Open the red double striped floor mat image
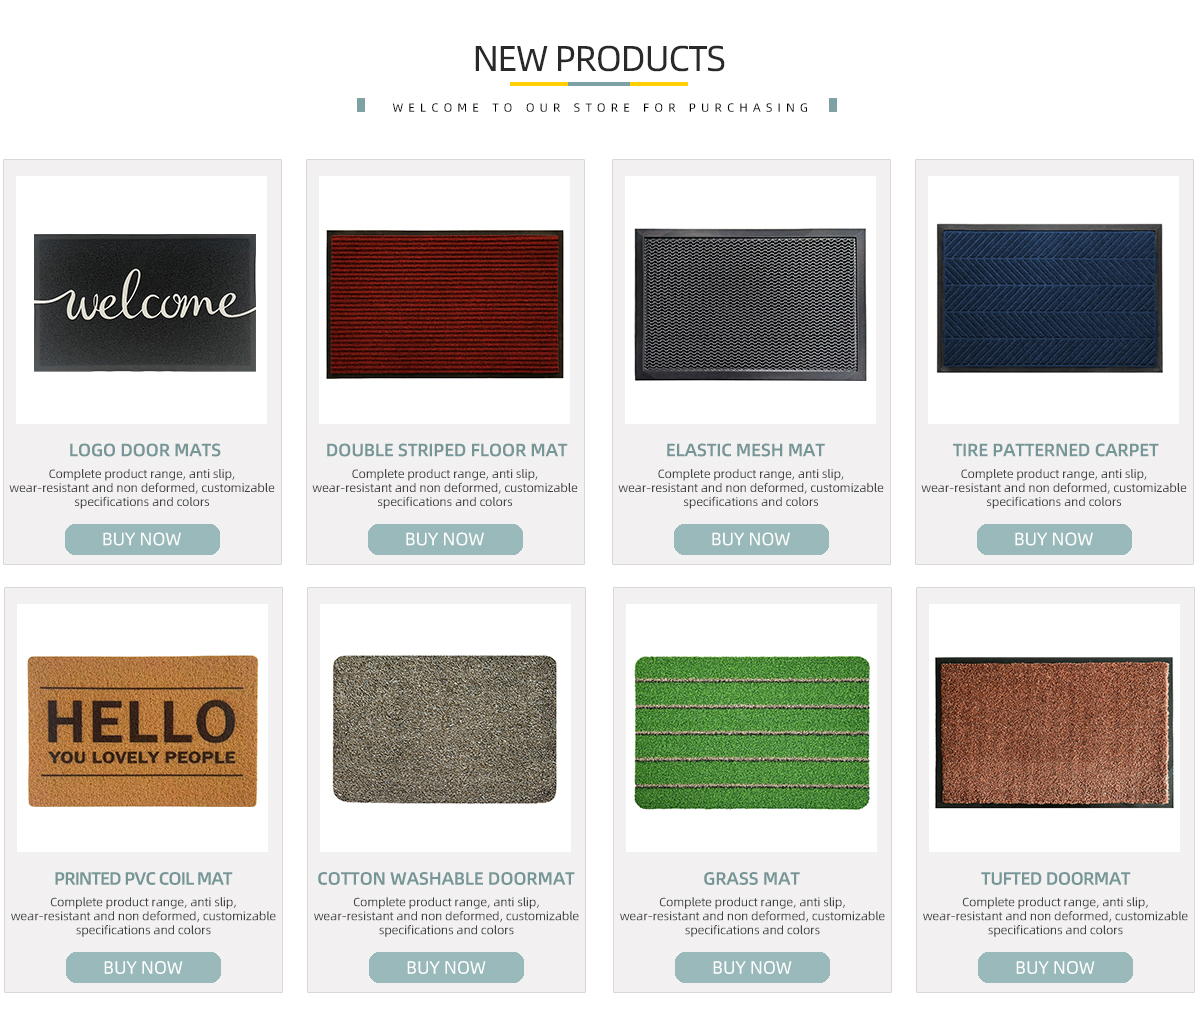1200x1033 pixels. (445, 300)
